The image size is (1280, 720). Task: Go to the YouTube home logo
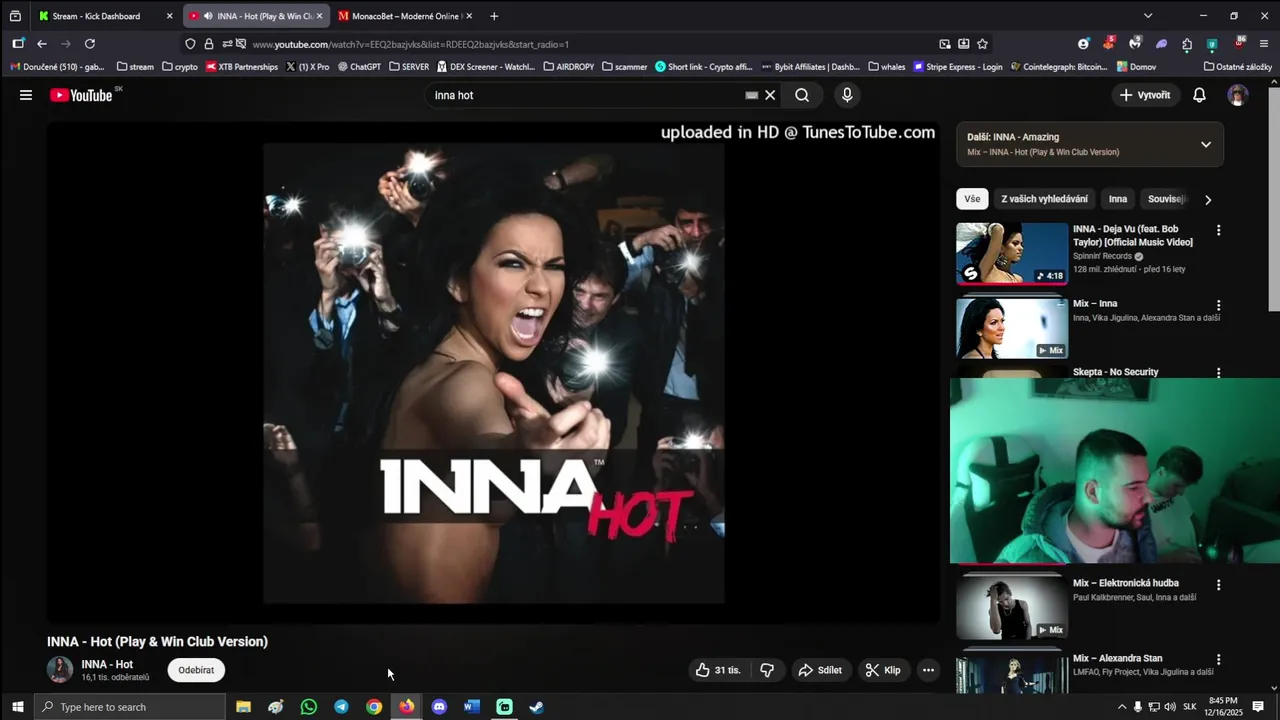tap(81, 95)
